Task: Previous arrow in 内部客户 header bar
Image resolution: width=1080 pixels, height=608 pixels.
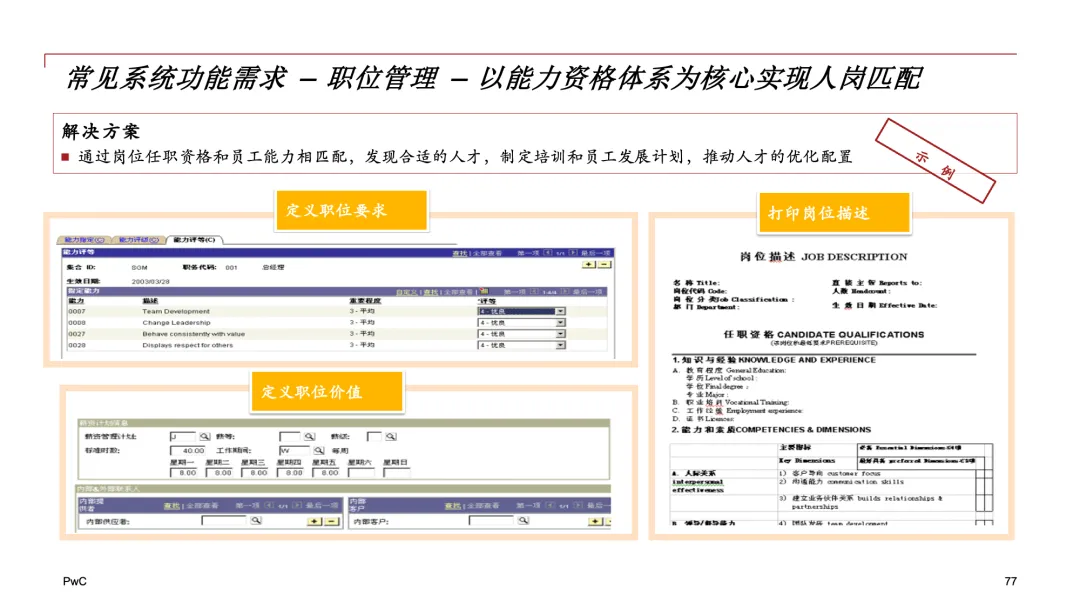Action: pos(550,505)
